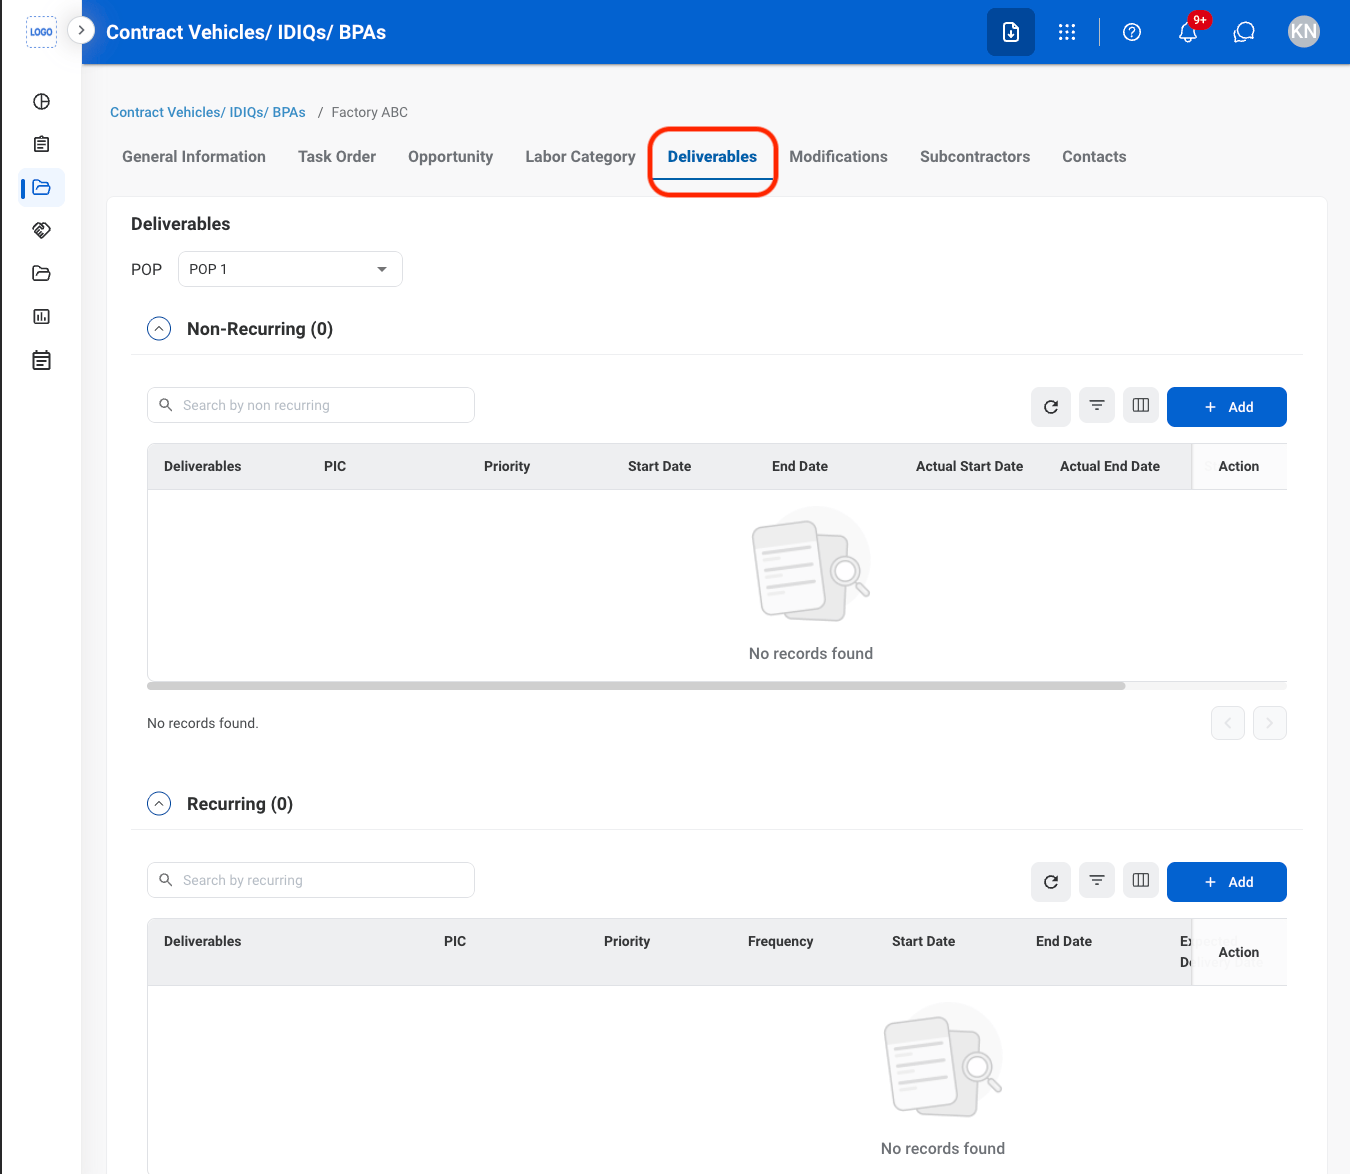Focus the Search by recurring field
Screen dimensions: 1350x1174
point(311,880)
